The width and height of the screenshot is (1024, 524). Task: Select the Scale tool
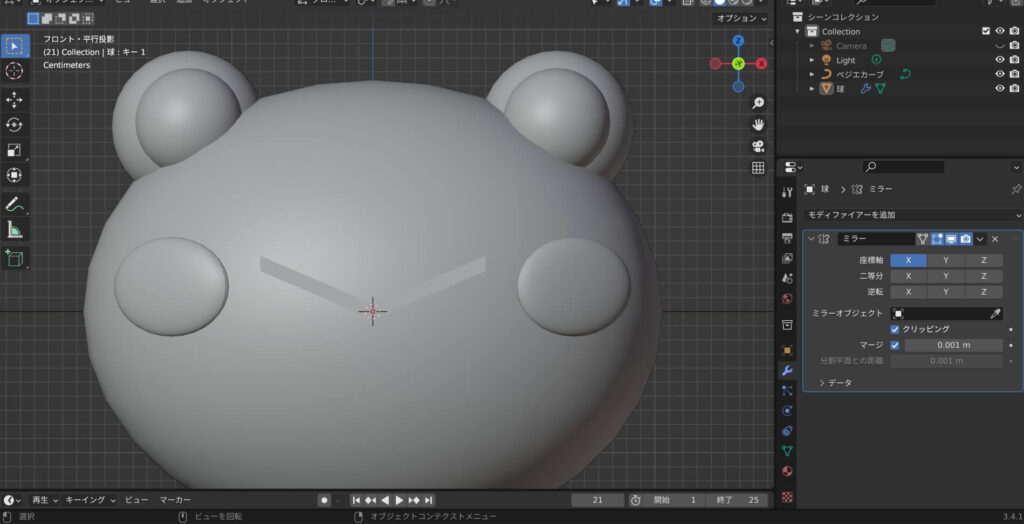click(x=15, y=150)
